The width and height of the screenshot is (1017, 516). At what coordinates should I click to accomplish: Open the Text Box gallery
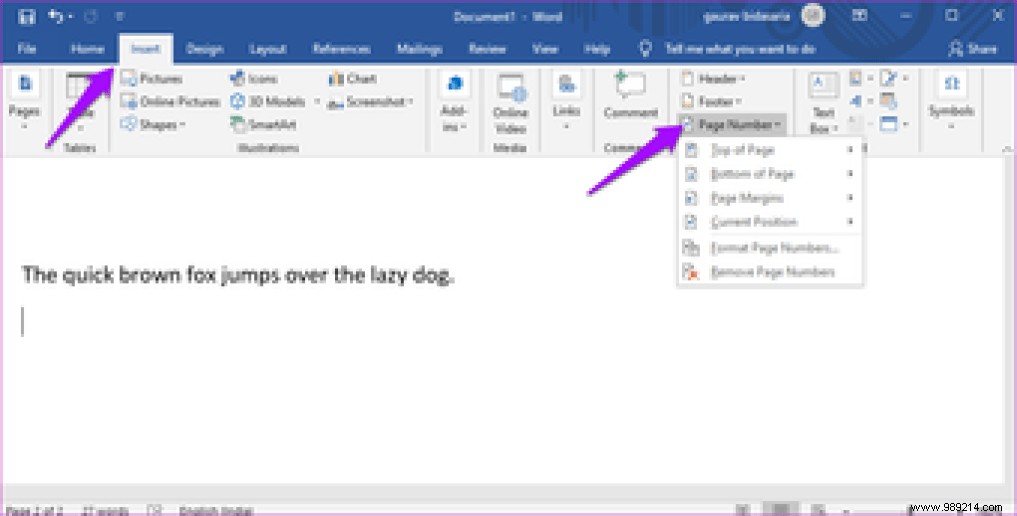click(x=823, y=104)
